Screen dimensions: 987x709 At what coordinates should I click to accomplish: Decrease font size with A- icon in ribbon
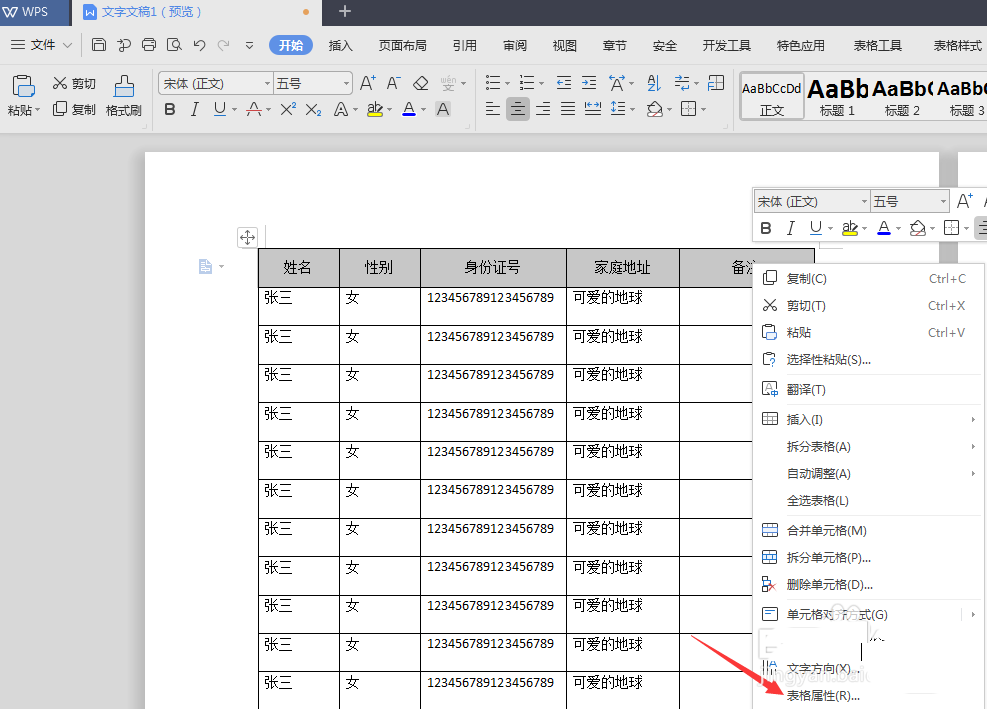pos(393,83)
